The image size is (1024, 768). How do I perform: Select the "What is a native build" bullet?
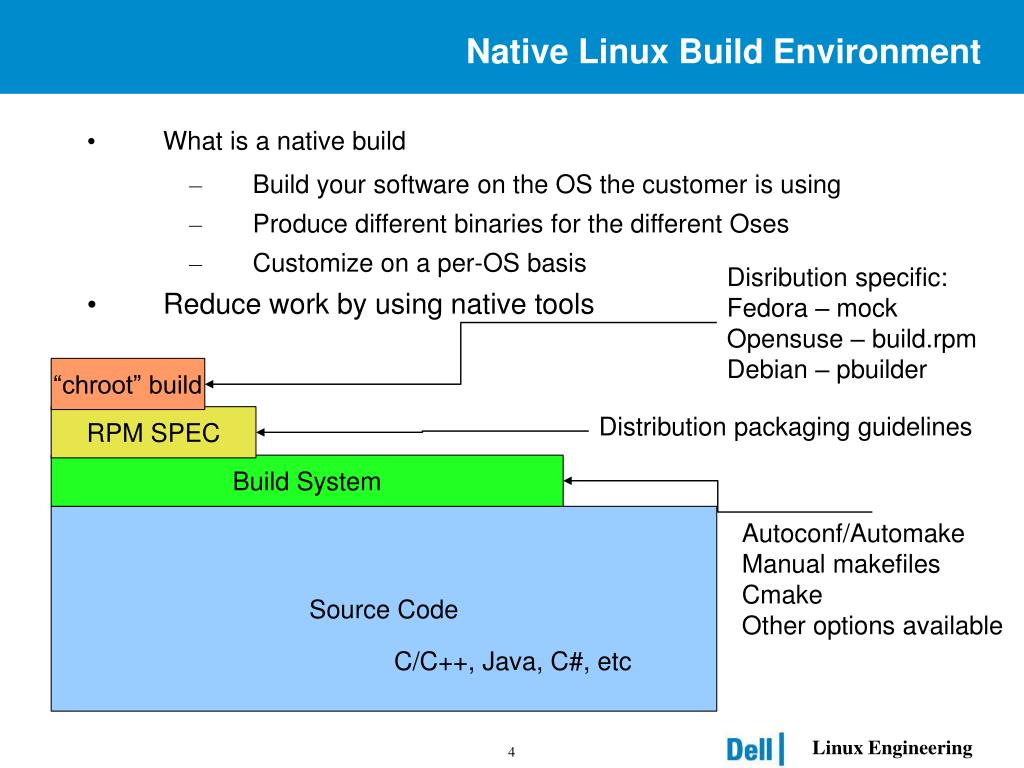(x=284, y=141)
